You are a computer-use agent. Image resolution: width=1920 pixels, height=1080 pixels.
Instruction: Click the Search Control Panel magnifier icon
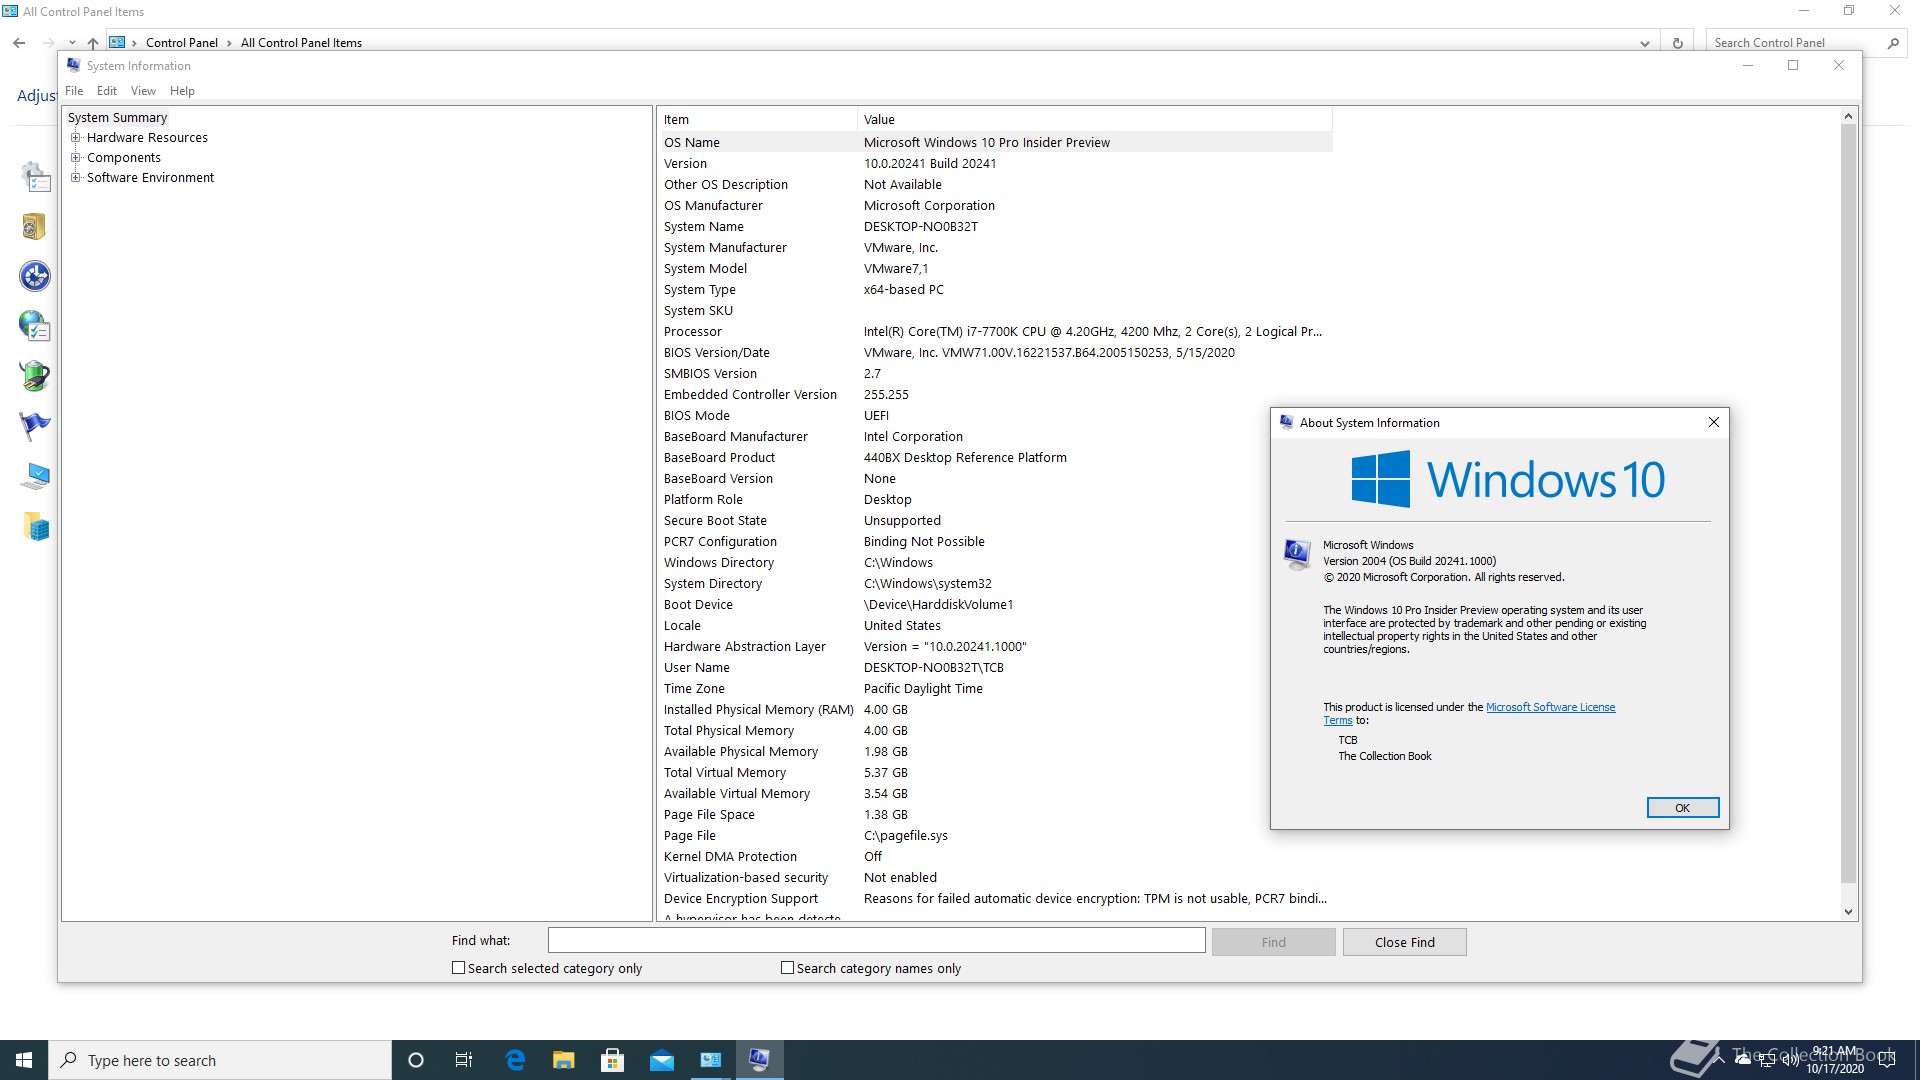point(1893,43)
